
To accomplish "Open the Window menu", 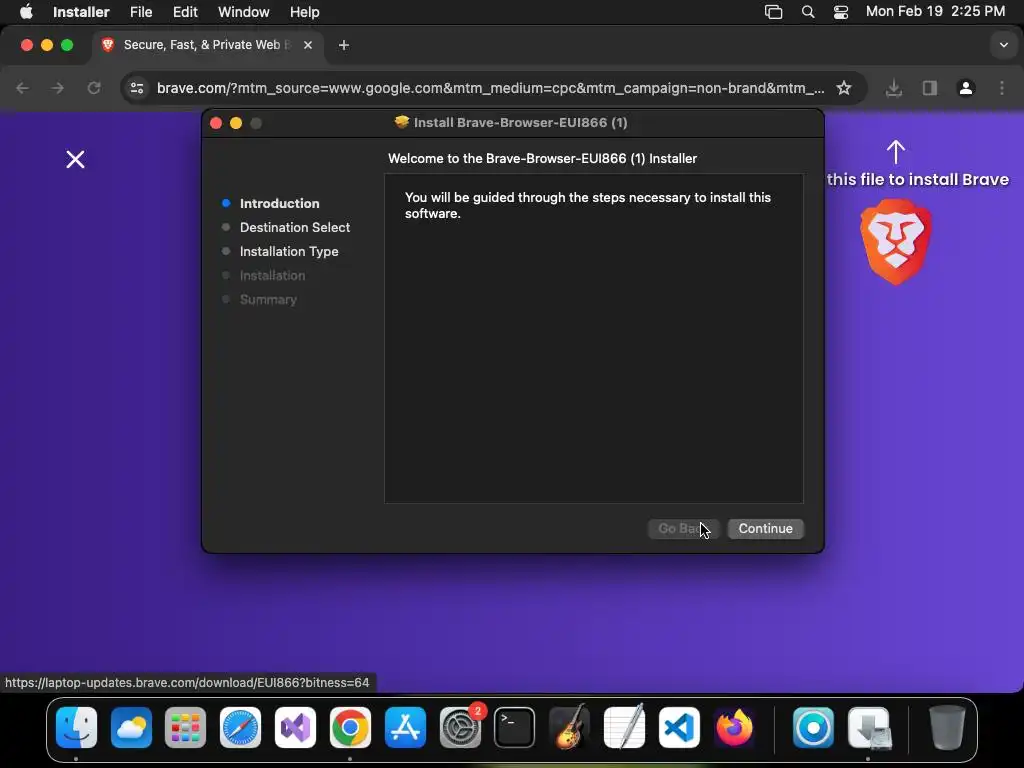I will tap(244, 12).
